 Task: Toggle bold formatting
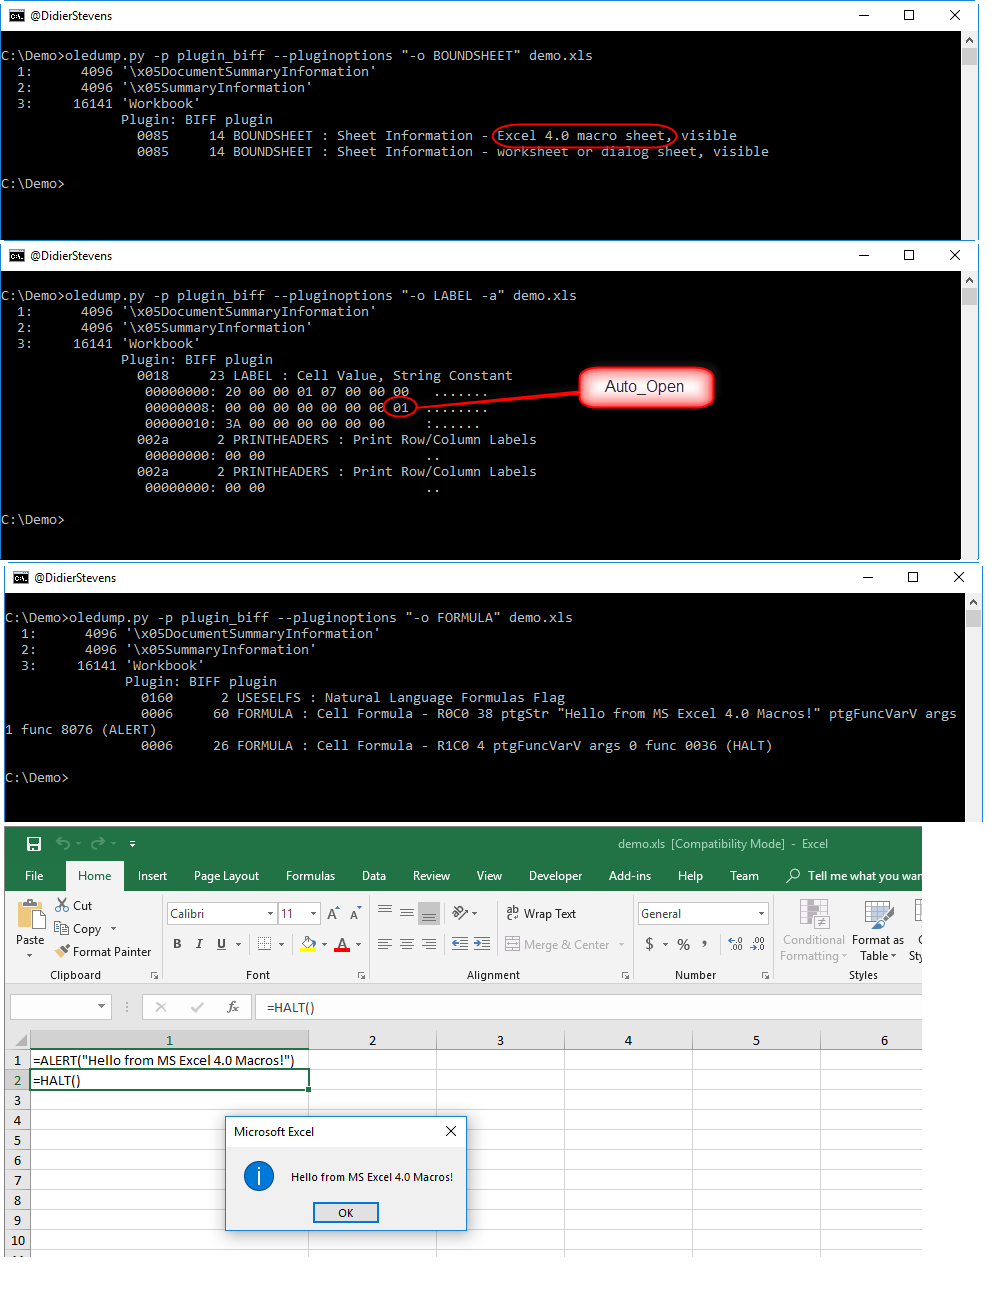pos(176,943)
